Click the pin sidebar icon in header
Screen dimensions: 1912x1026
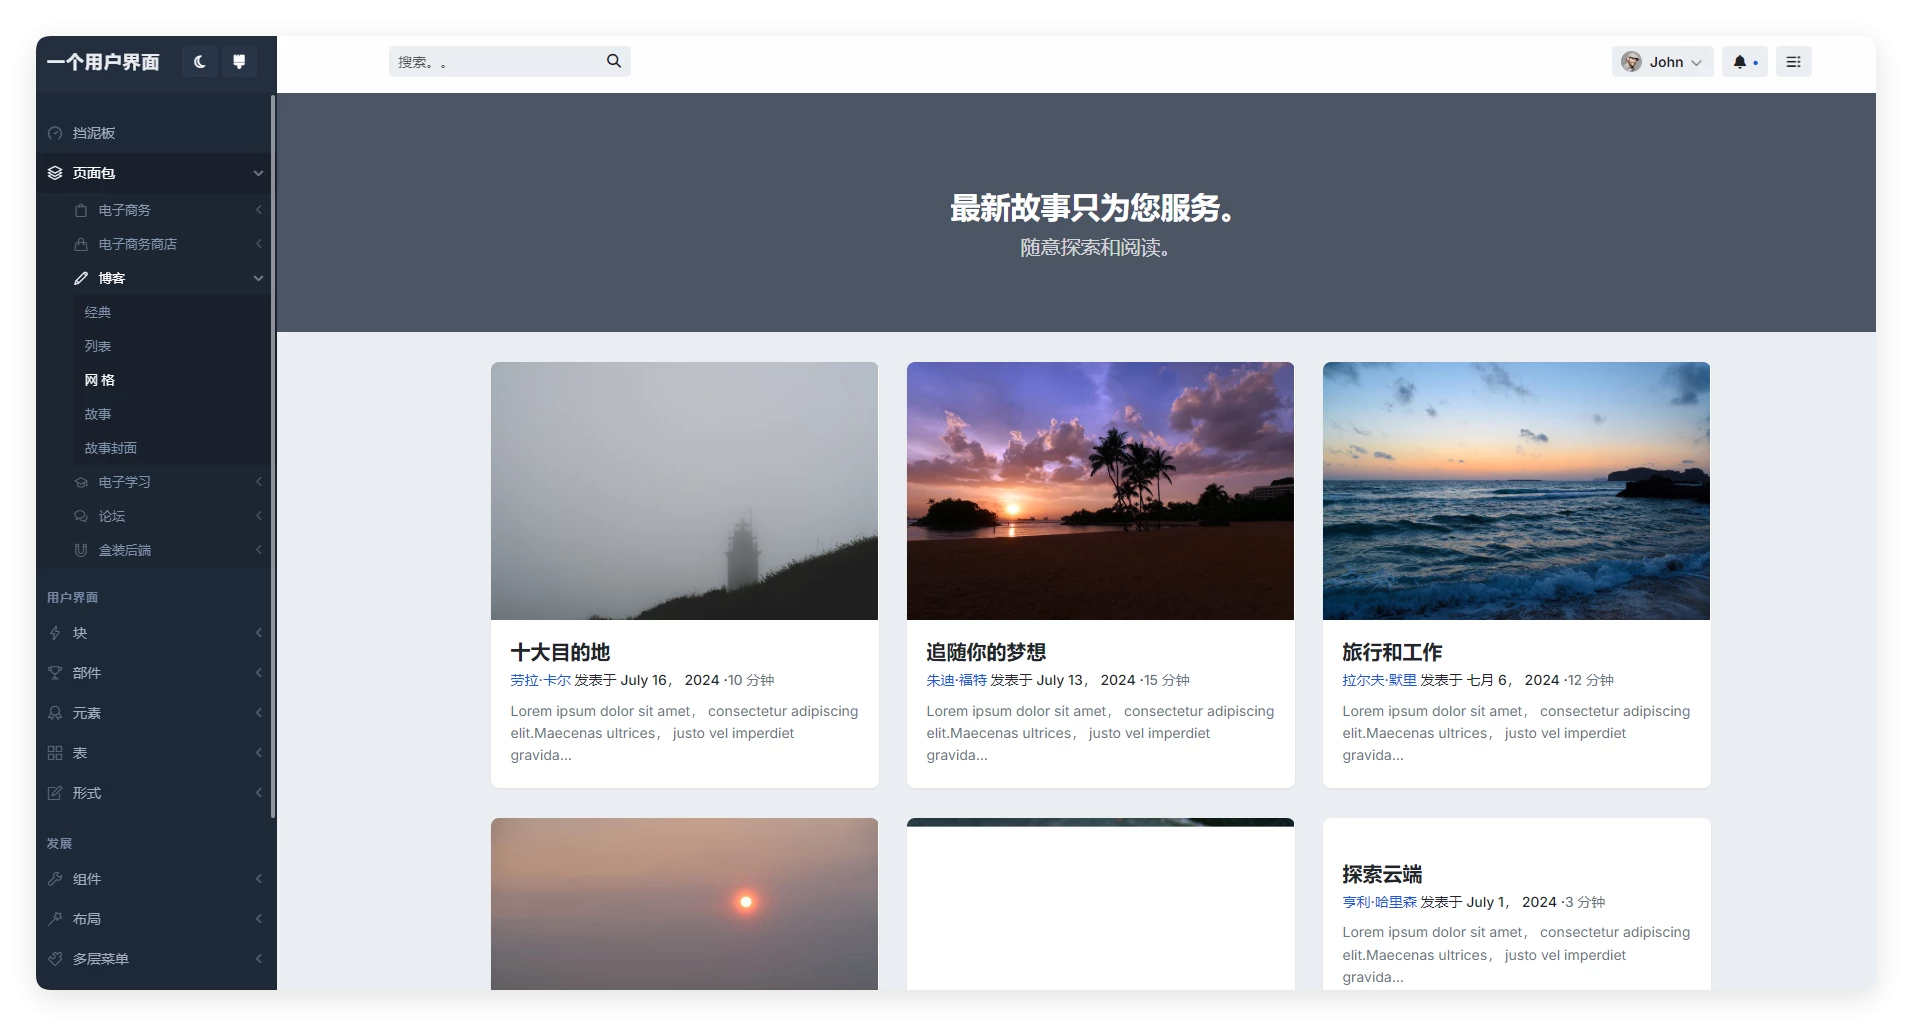[239, 62]
